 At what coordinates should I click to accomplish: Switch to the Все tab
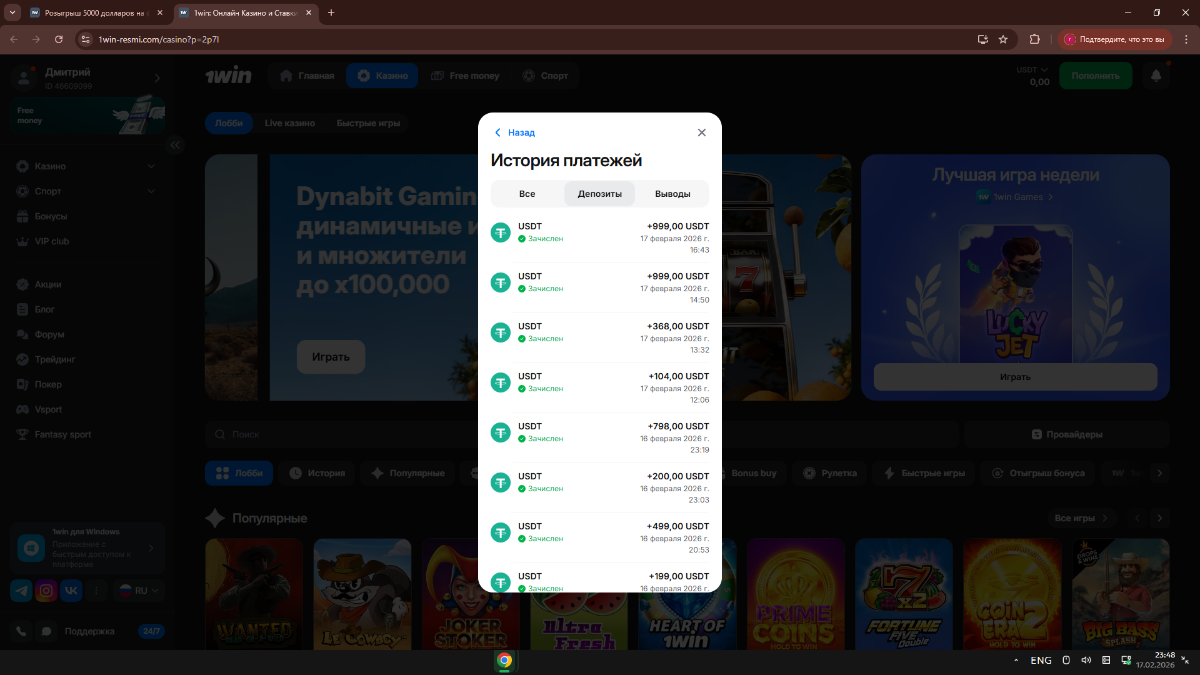527,194
